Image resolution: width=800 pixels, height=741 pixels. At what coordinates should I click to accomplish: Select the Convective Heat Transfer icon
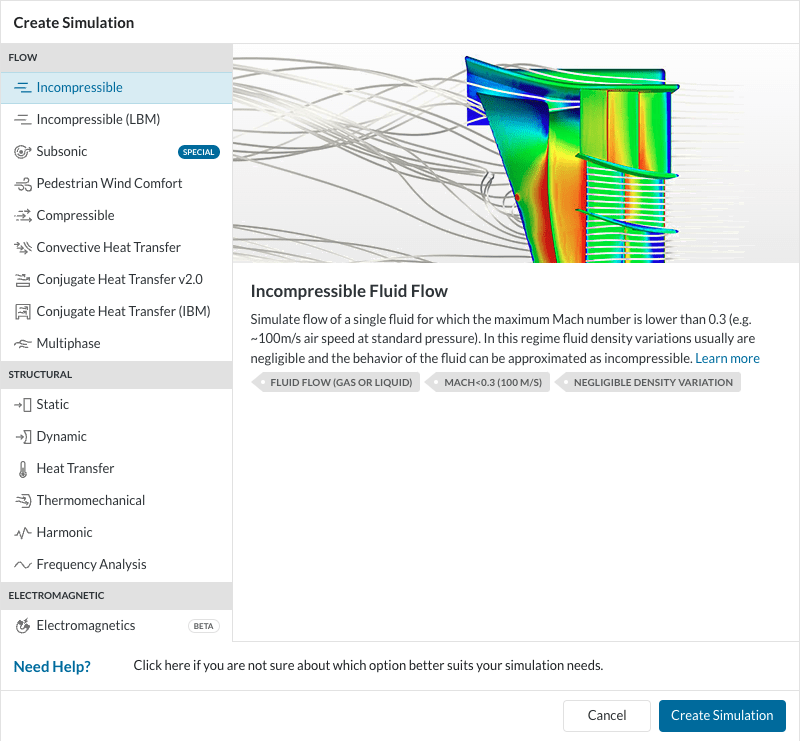pos(20,247)
